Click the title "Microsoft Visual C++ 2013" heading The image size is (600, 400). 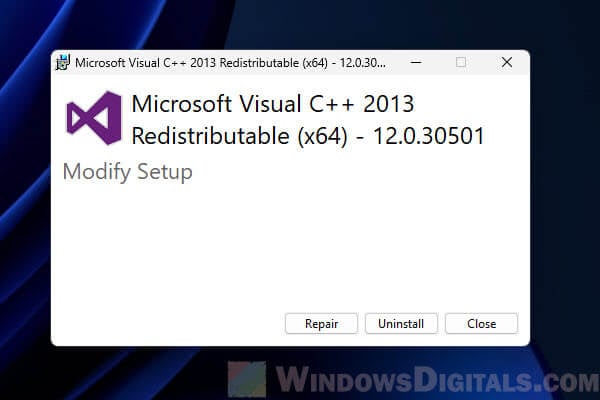pyautogui.click(x=272, y=104)
